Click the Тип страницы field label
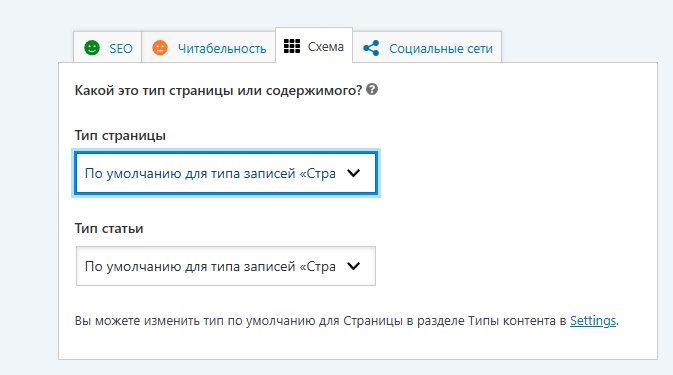Image resolution: width=673 pixels, height=375 pixels. click(x=120, y=136)
